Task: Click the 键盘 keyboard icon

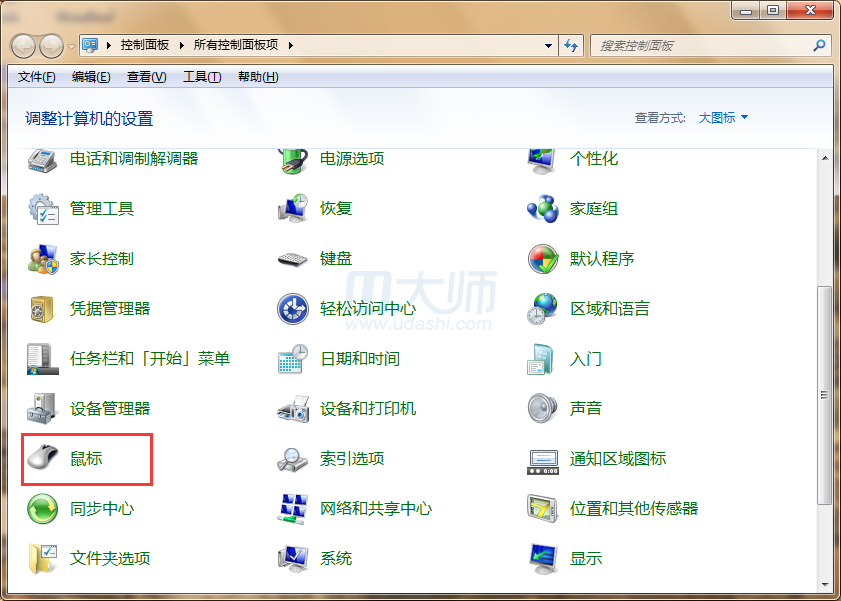Action: (x=292, y=259)
